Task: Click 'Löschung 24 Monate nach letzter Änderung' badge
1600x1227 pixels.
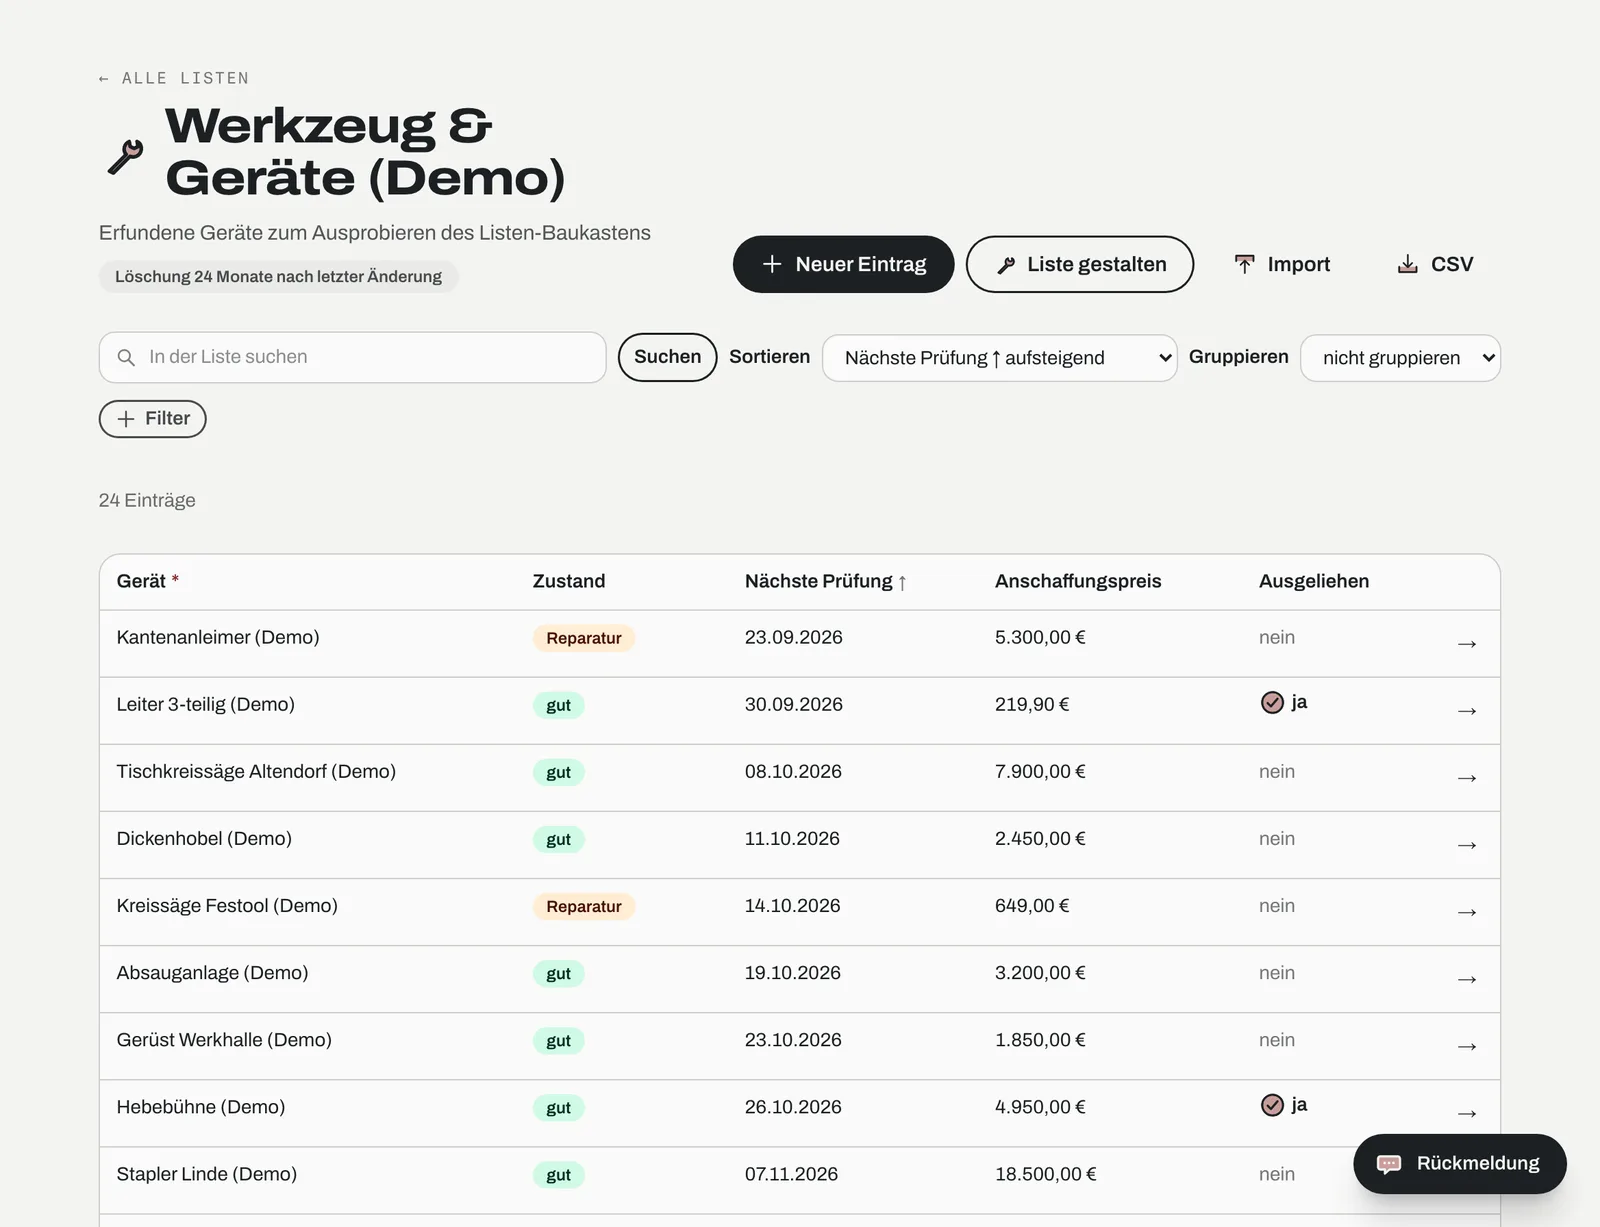Action: point(278,277)
